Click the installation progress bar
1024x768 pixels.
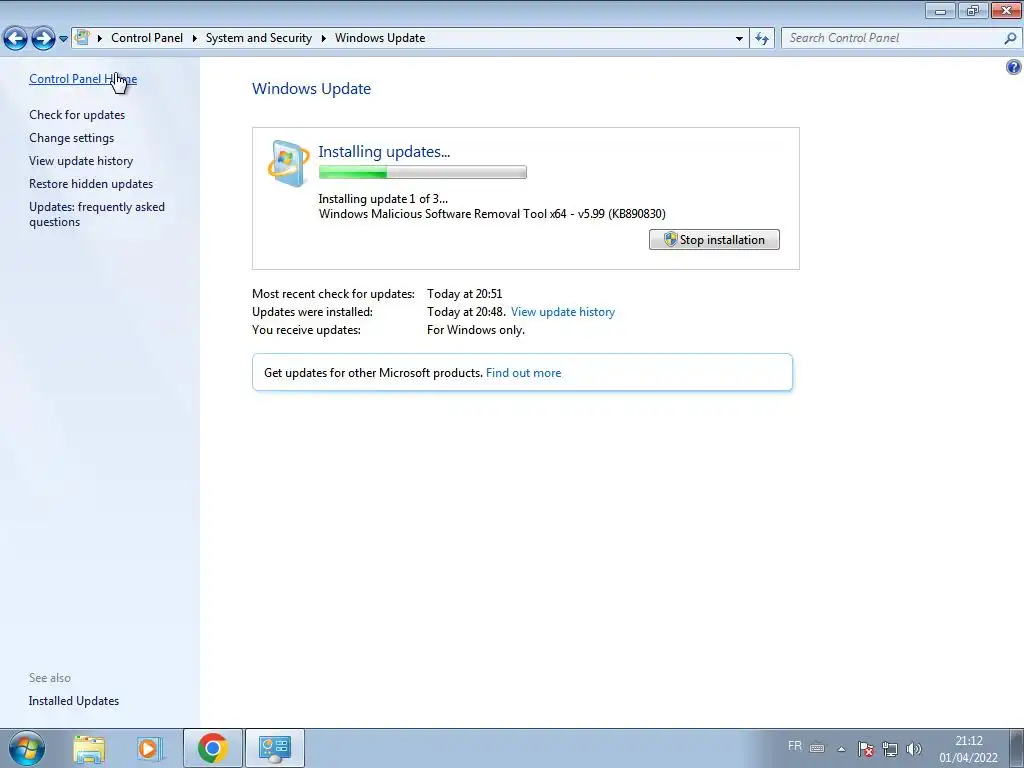click(x=423, y=172)
